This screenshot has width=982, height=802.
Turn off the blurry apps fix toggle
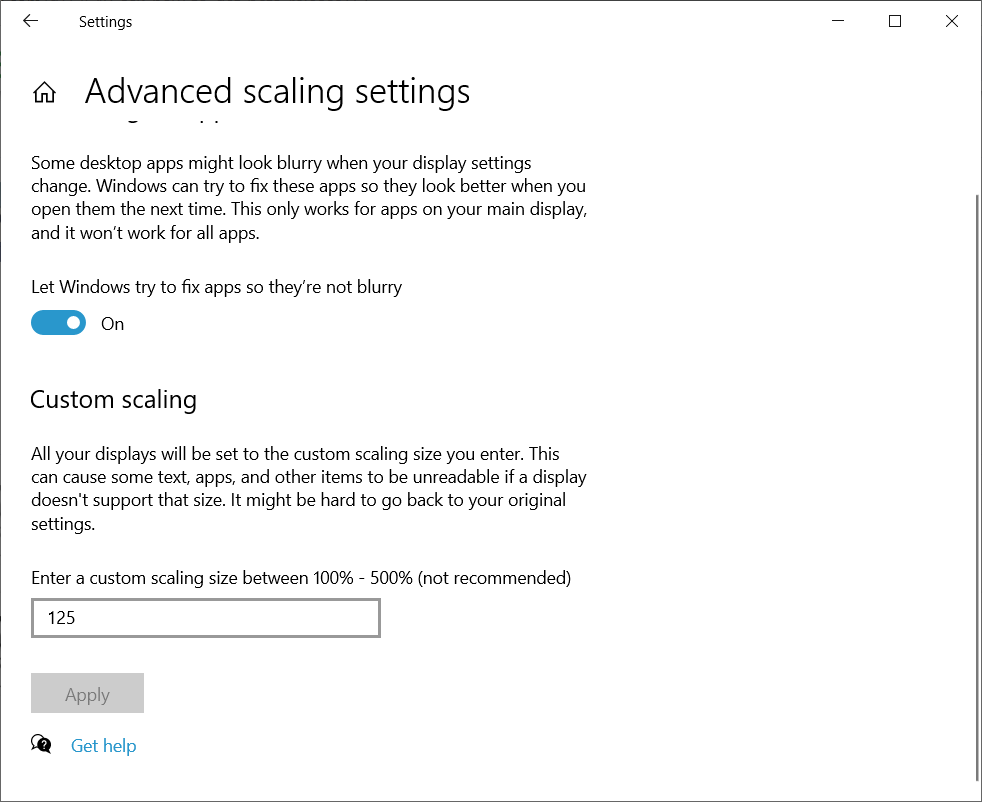coord(59,323)
